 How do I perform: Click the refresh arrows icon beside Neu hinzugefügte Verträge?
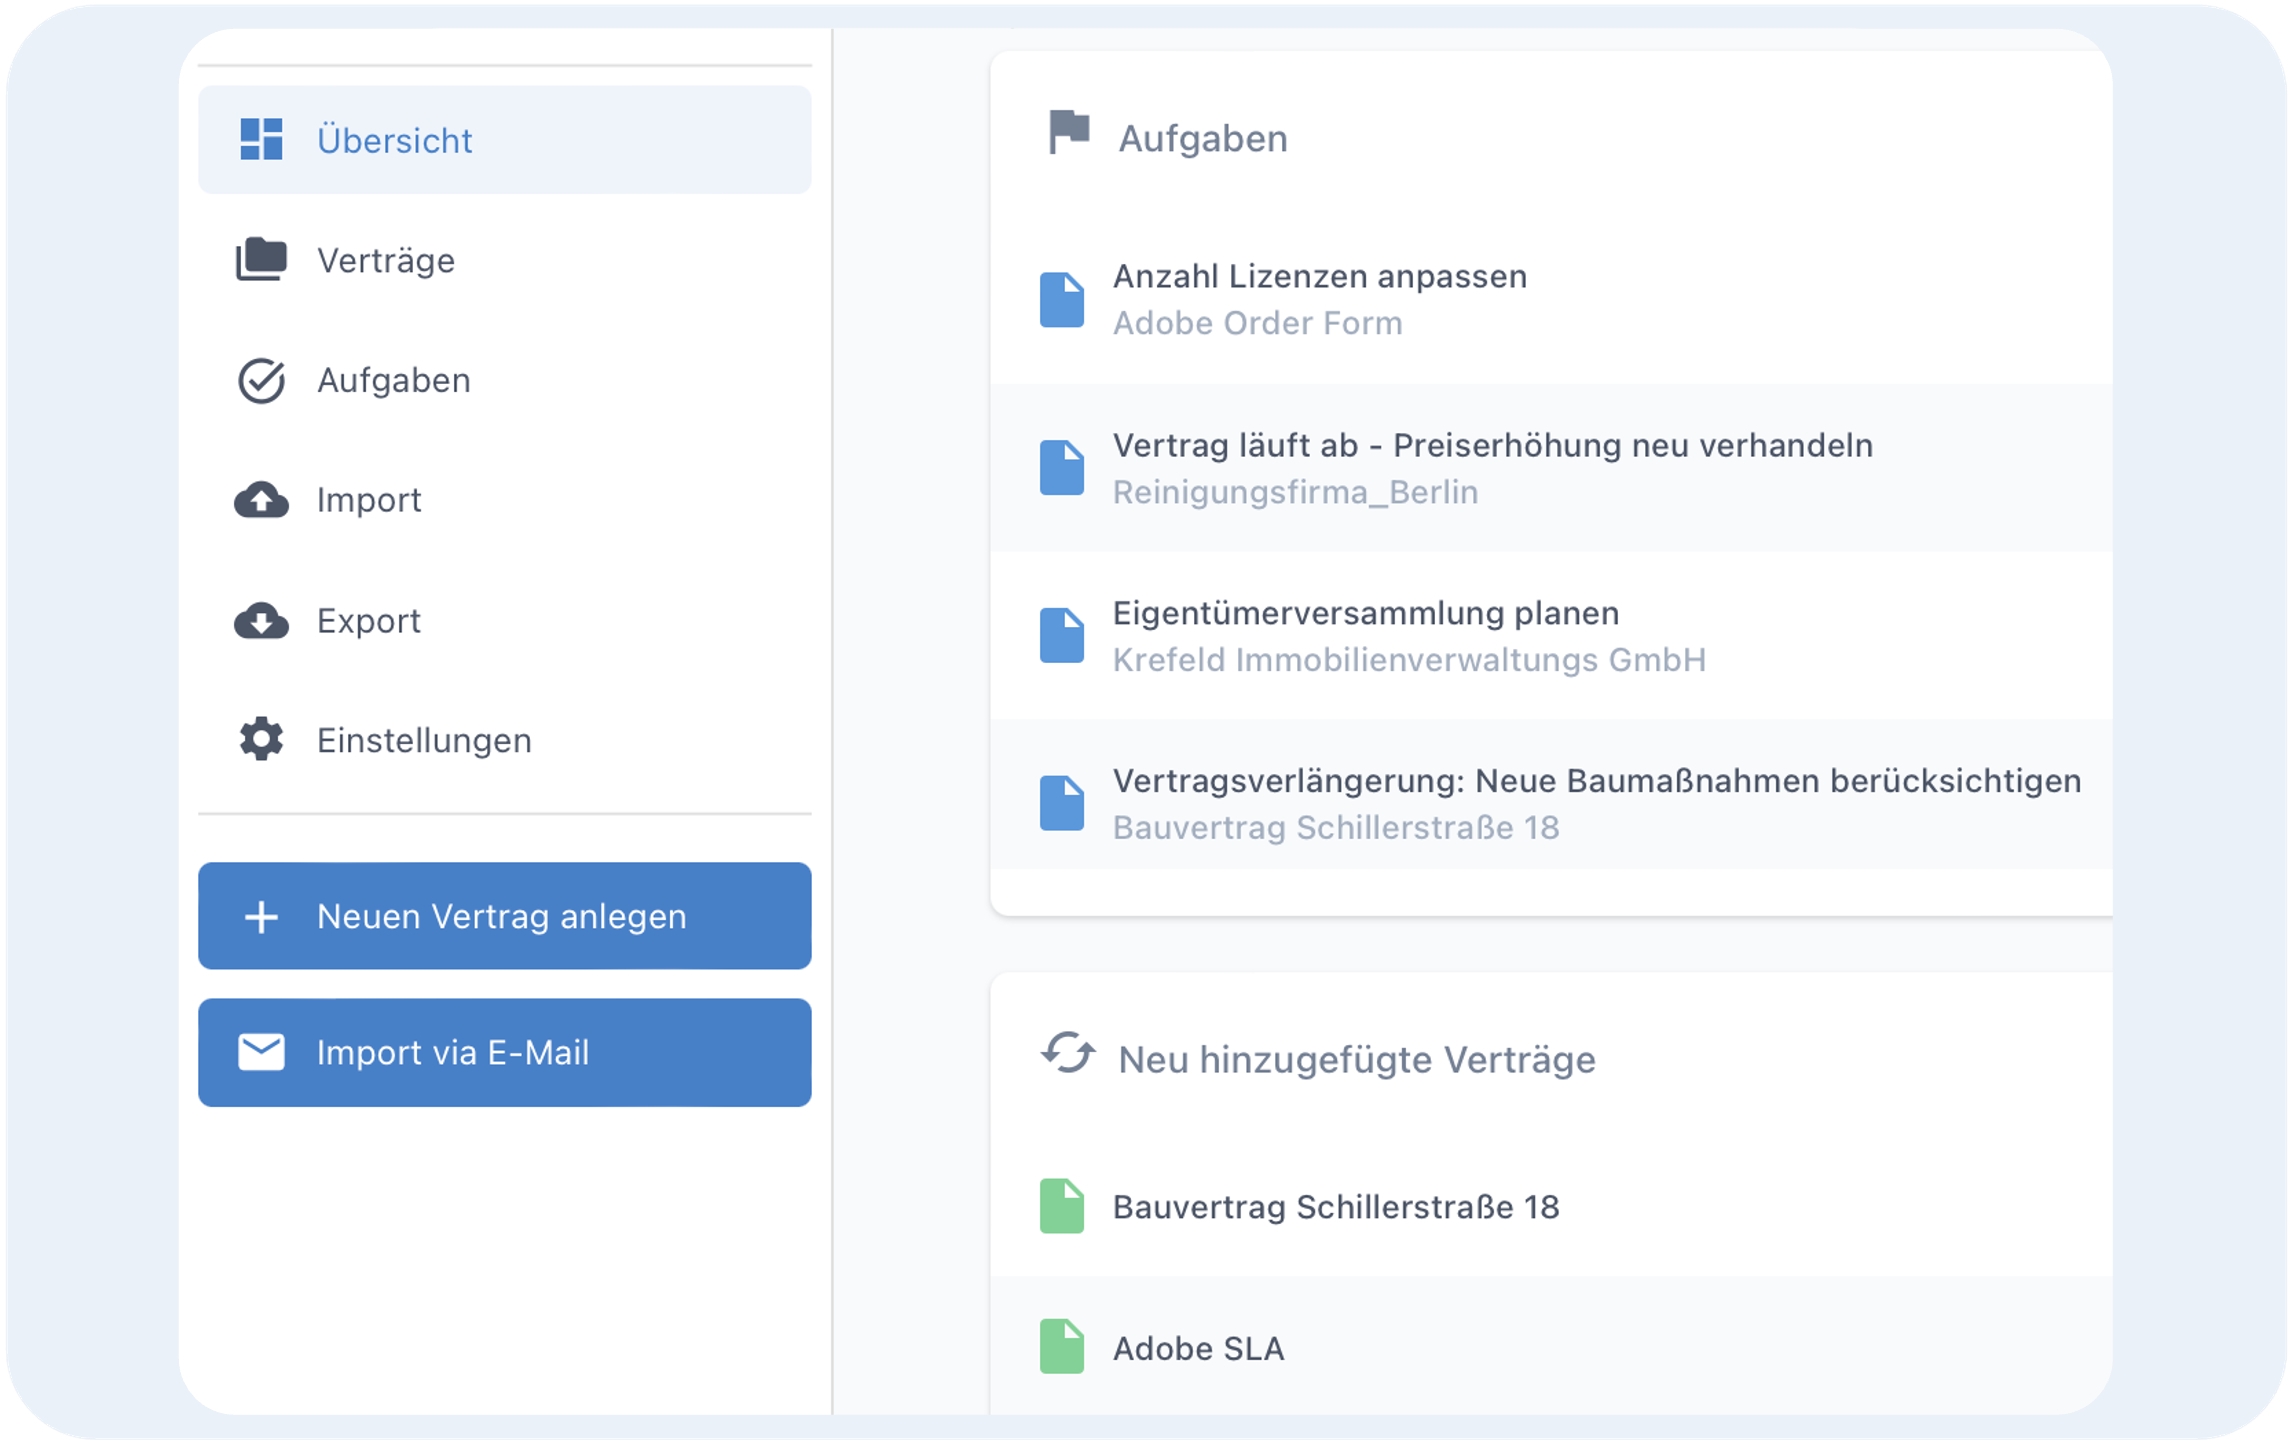[x=1067, y=1053]
